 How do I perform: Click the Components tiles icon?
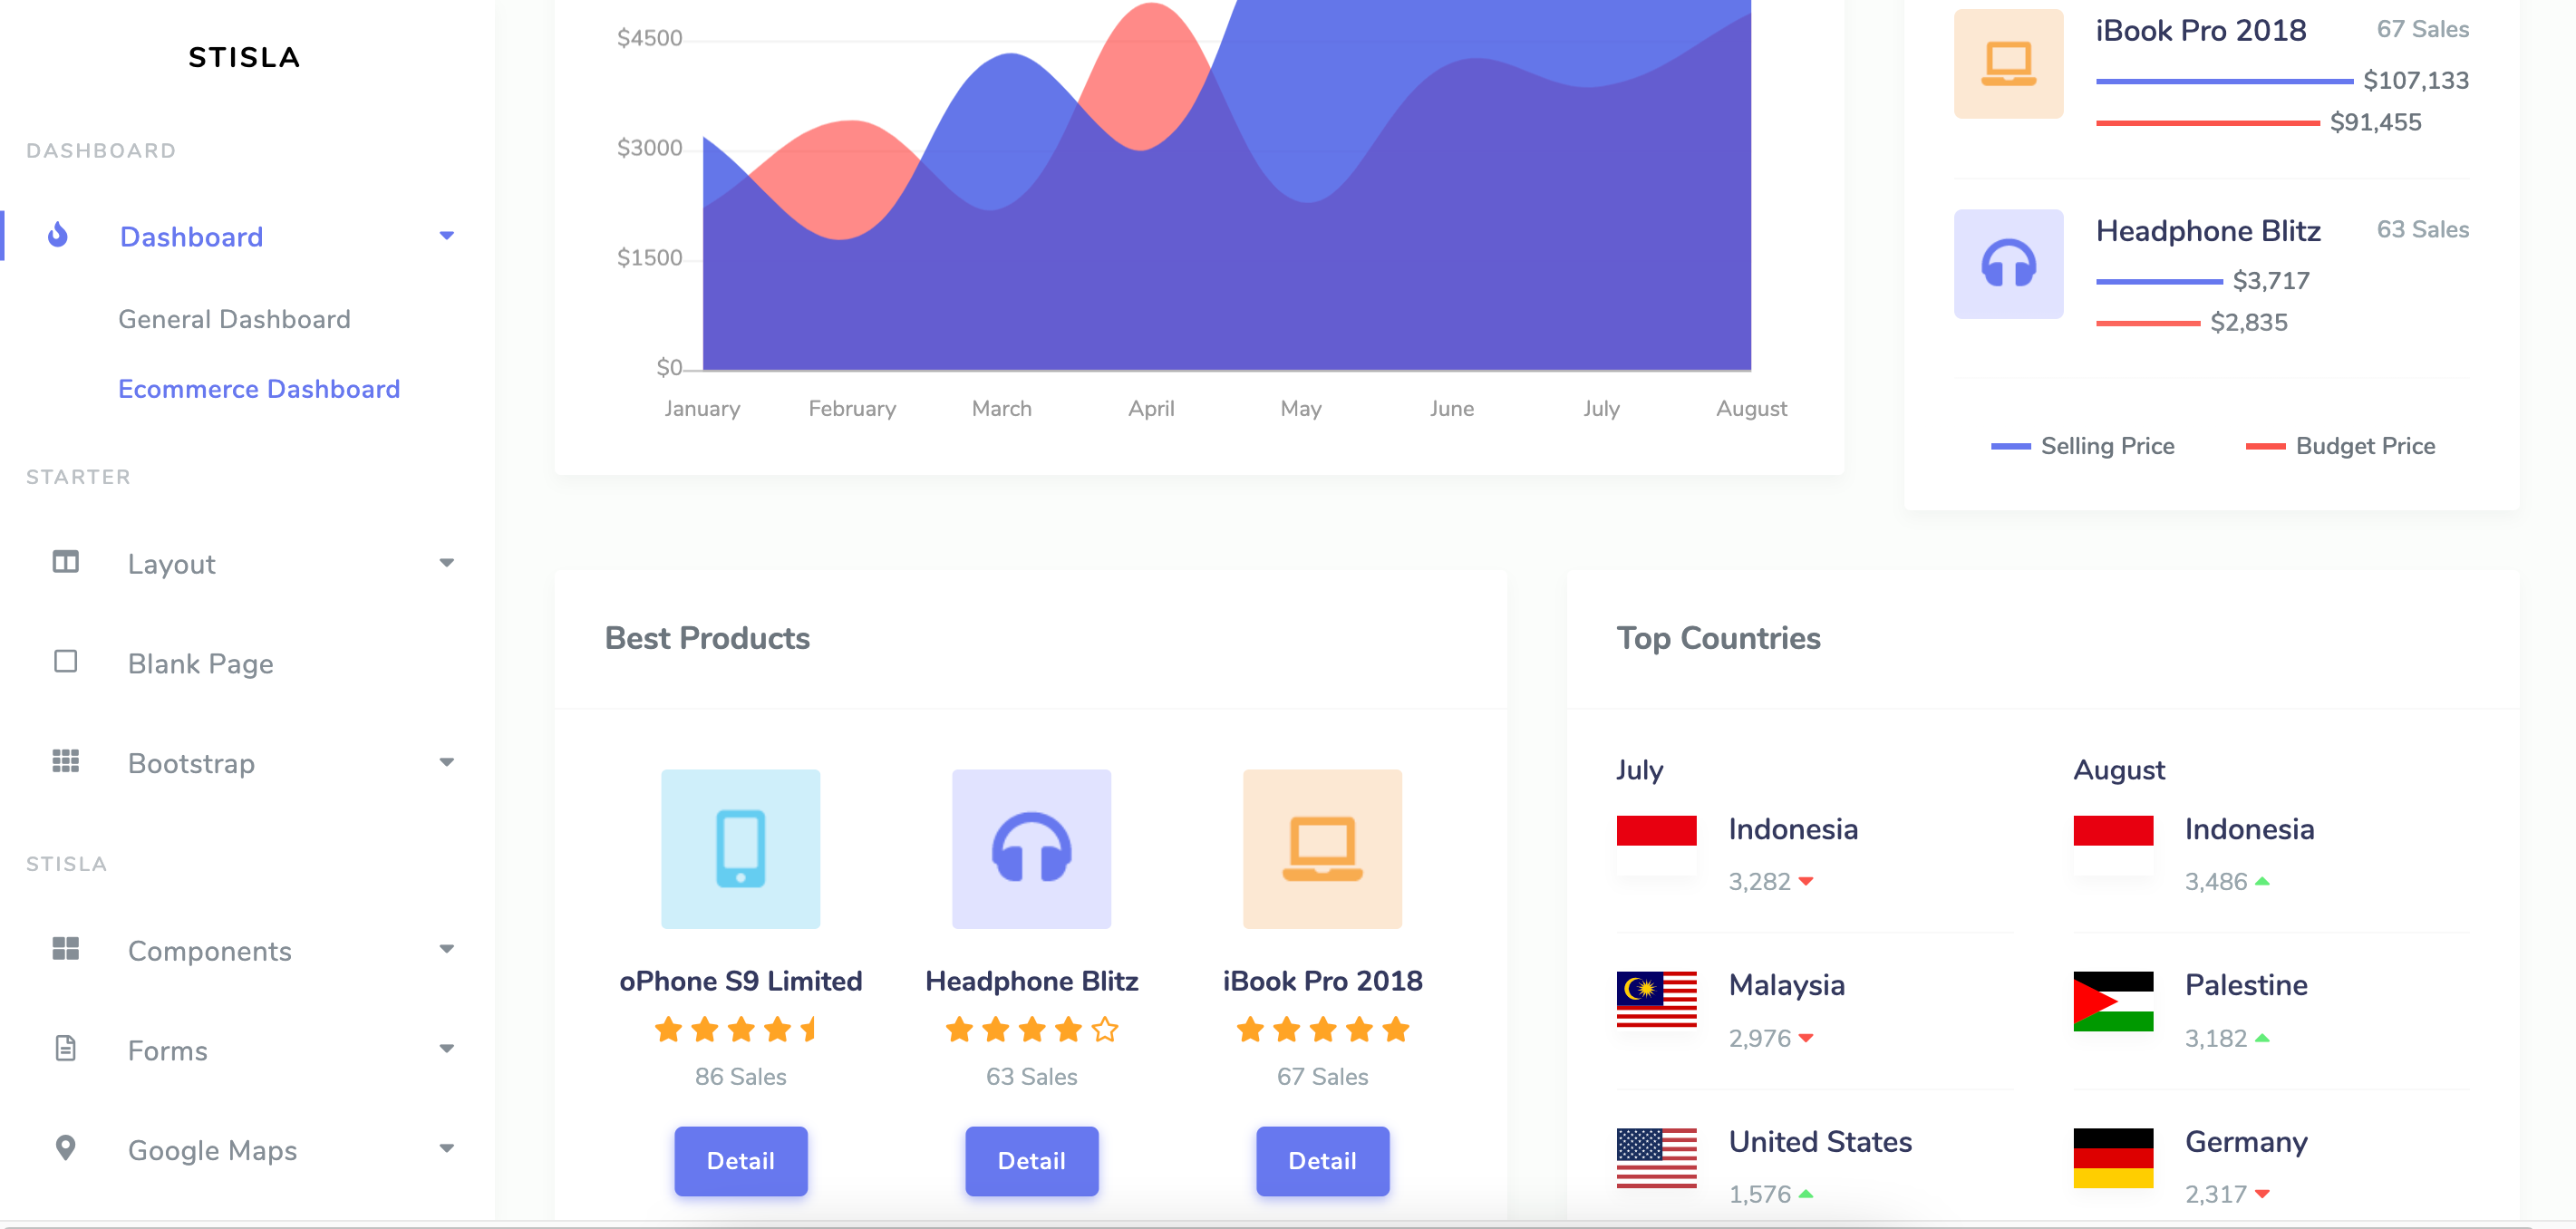click(x=65, y=948)
